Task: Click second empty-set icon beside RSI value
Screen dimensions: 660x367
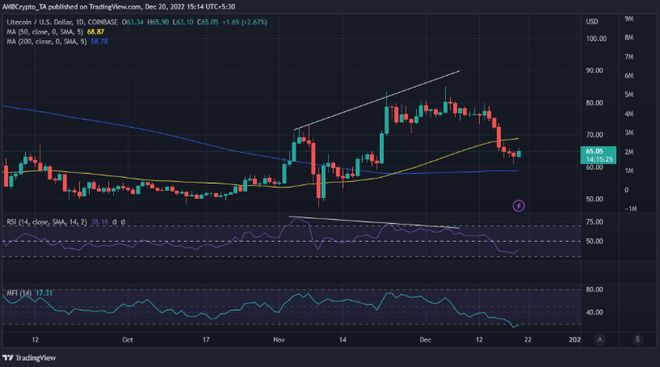Action: 123,222
